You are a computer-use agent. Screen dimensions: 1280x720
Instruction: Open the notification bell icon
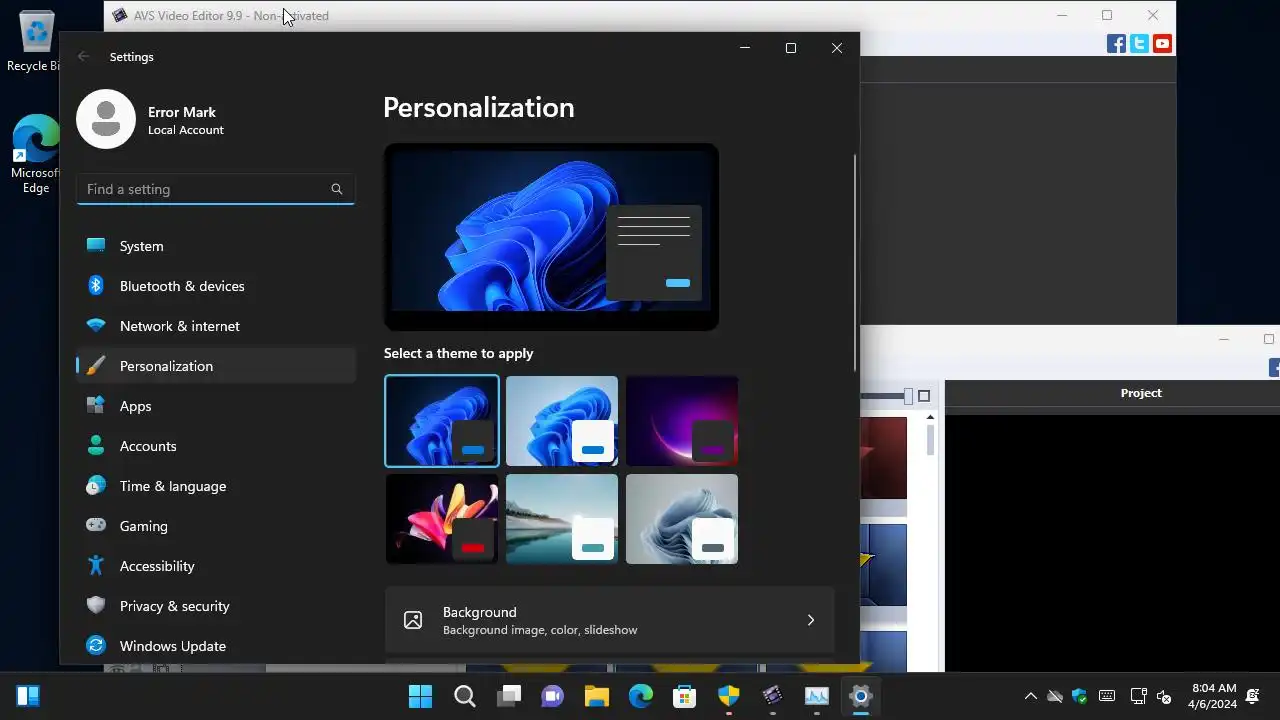1254,696
